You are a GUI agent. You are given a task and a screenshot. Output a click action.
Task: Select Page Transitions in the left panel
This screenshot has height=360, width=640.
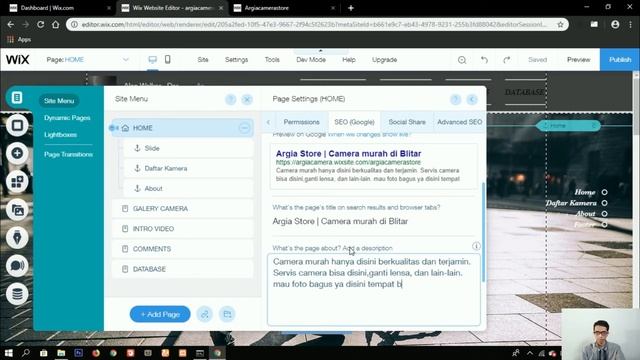(x=69, y=154)
